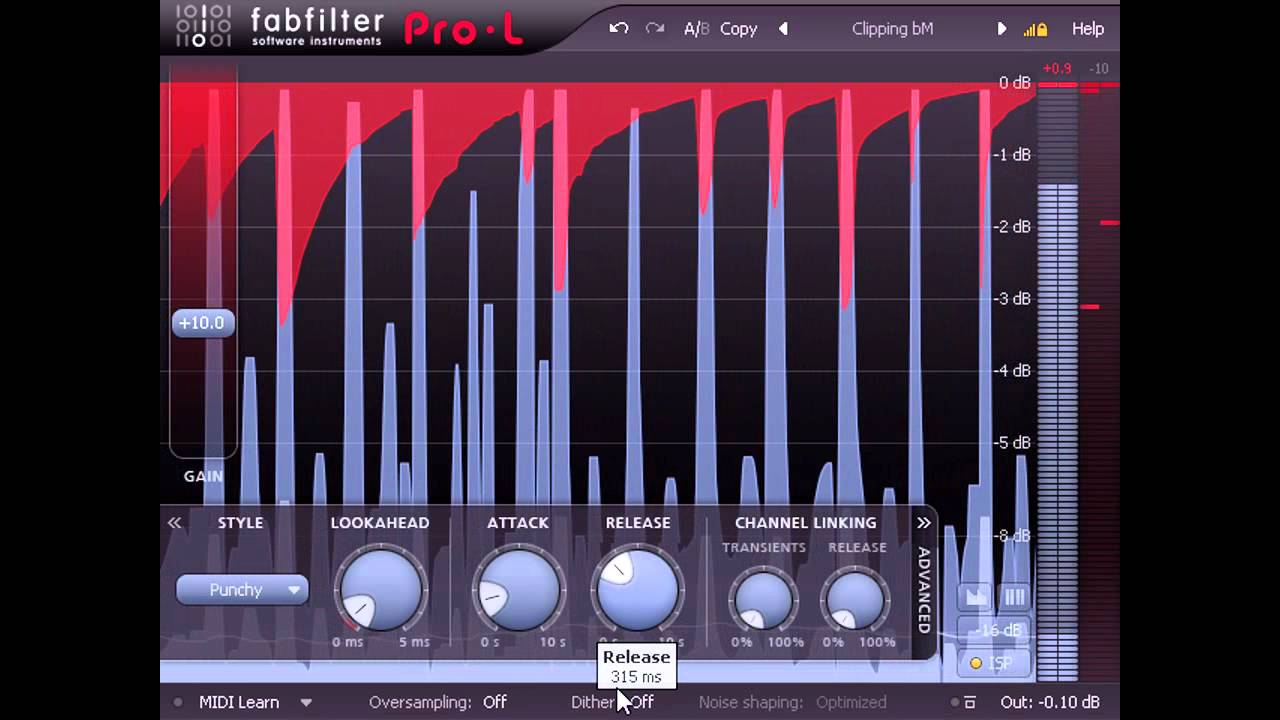This screenshot has height=720, width=1280.
Task: Click the Undo arrow icon
Action: click(x=619, y=28)
